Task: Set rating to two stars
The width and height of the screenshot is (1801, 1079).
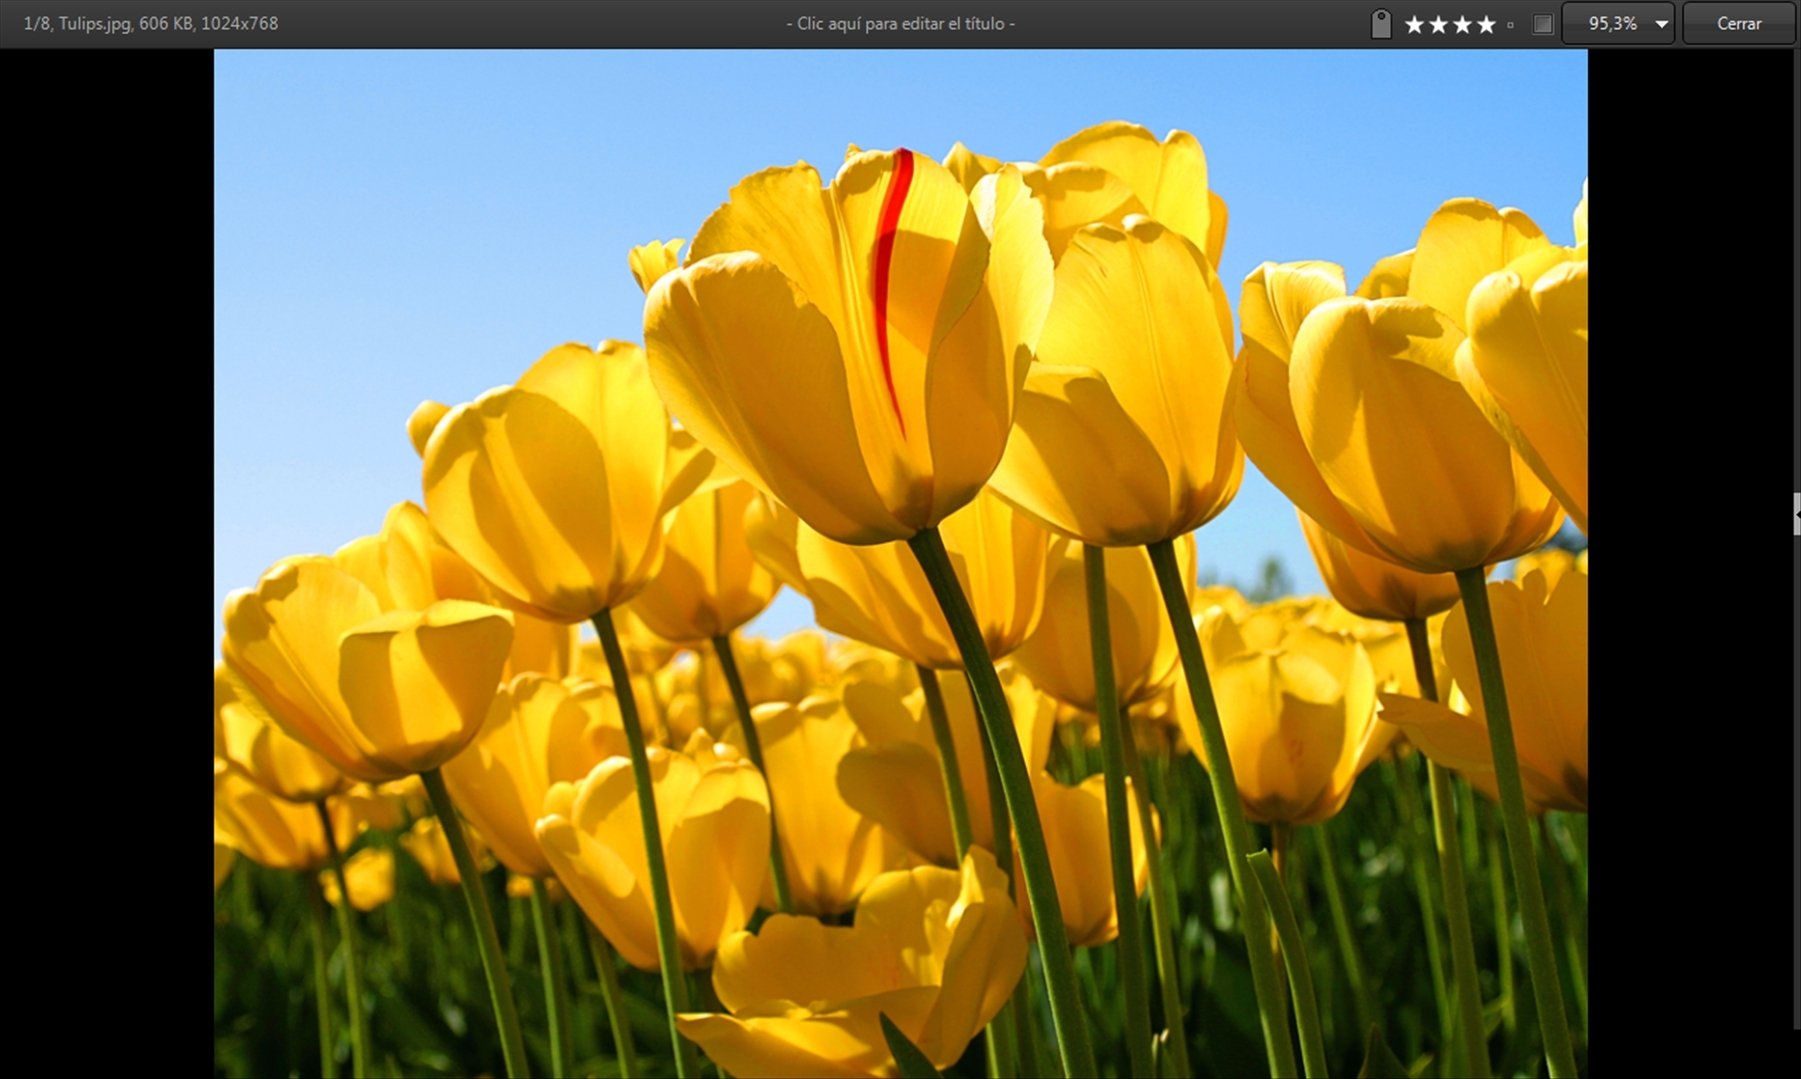Action: coord(1438,25)
